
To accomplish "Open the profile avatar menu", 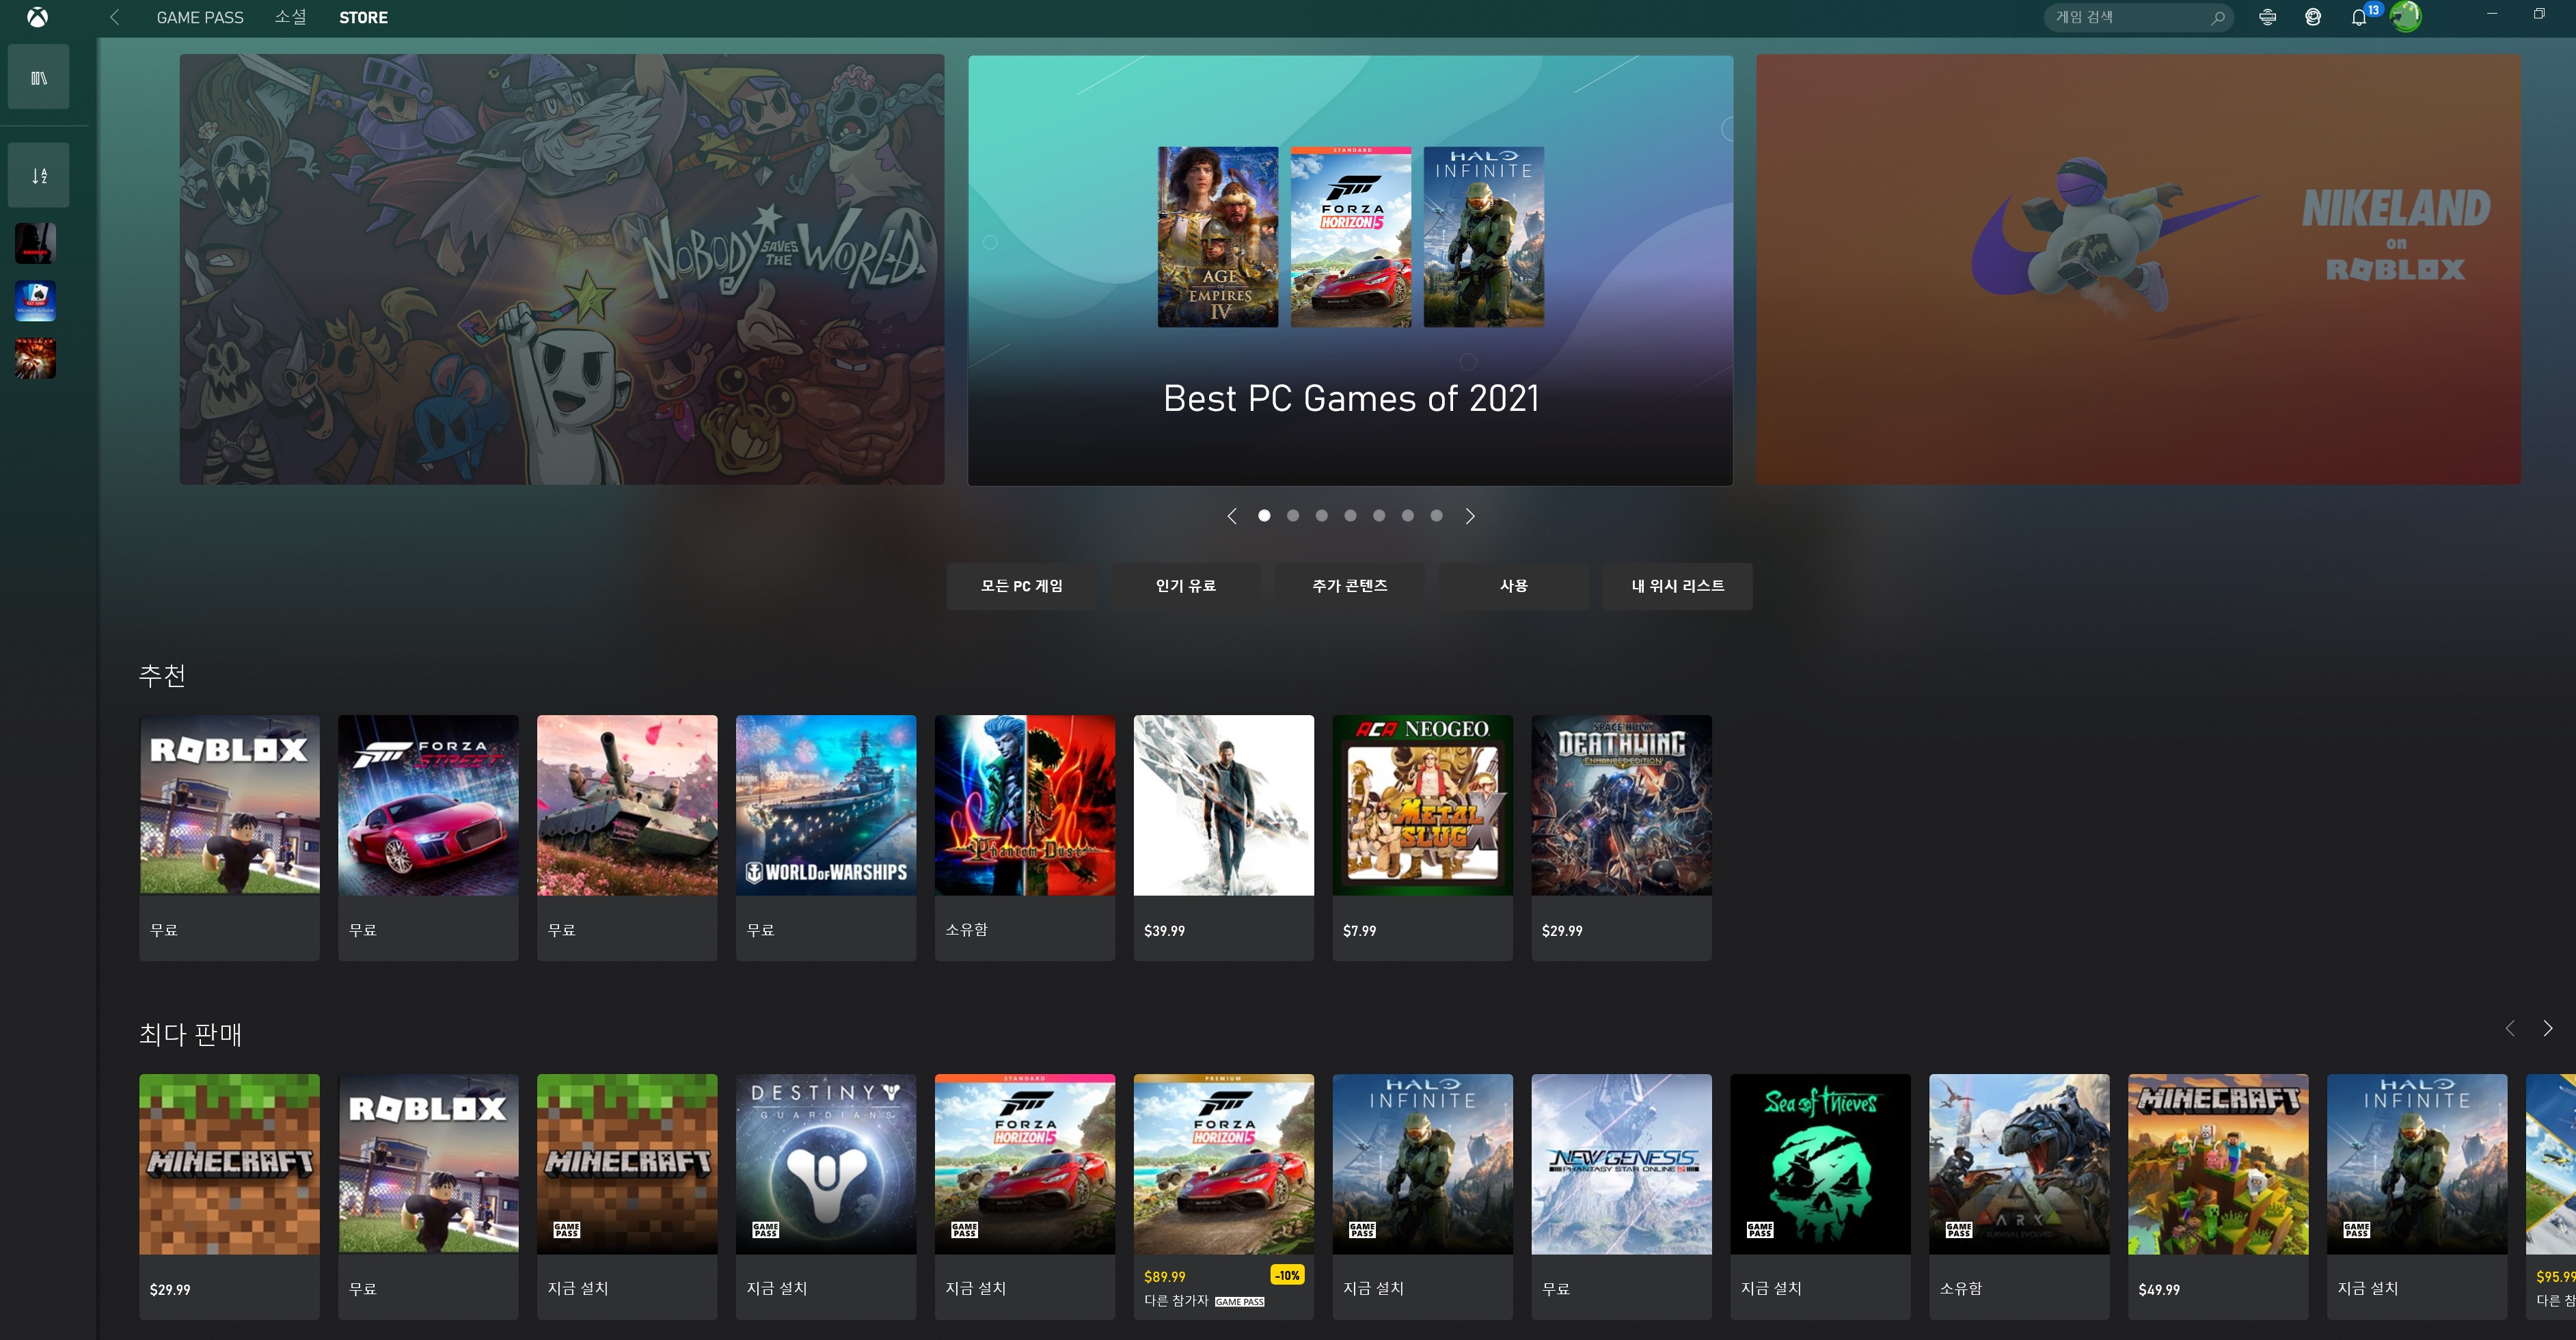I will coord(2406,17).
